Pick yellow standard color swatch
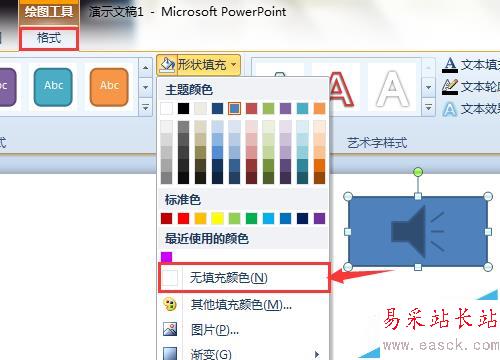Screen dimensions: 500x360 (x=217, y=219)
